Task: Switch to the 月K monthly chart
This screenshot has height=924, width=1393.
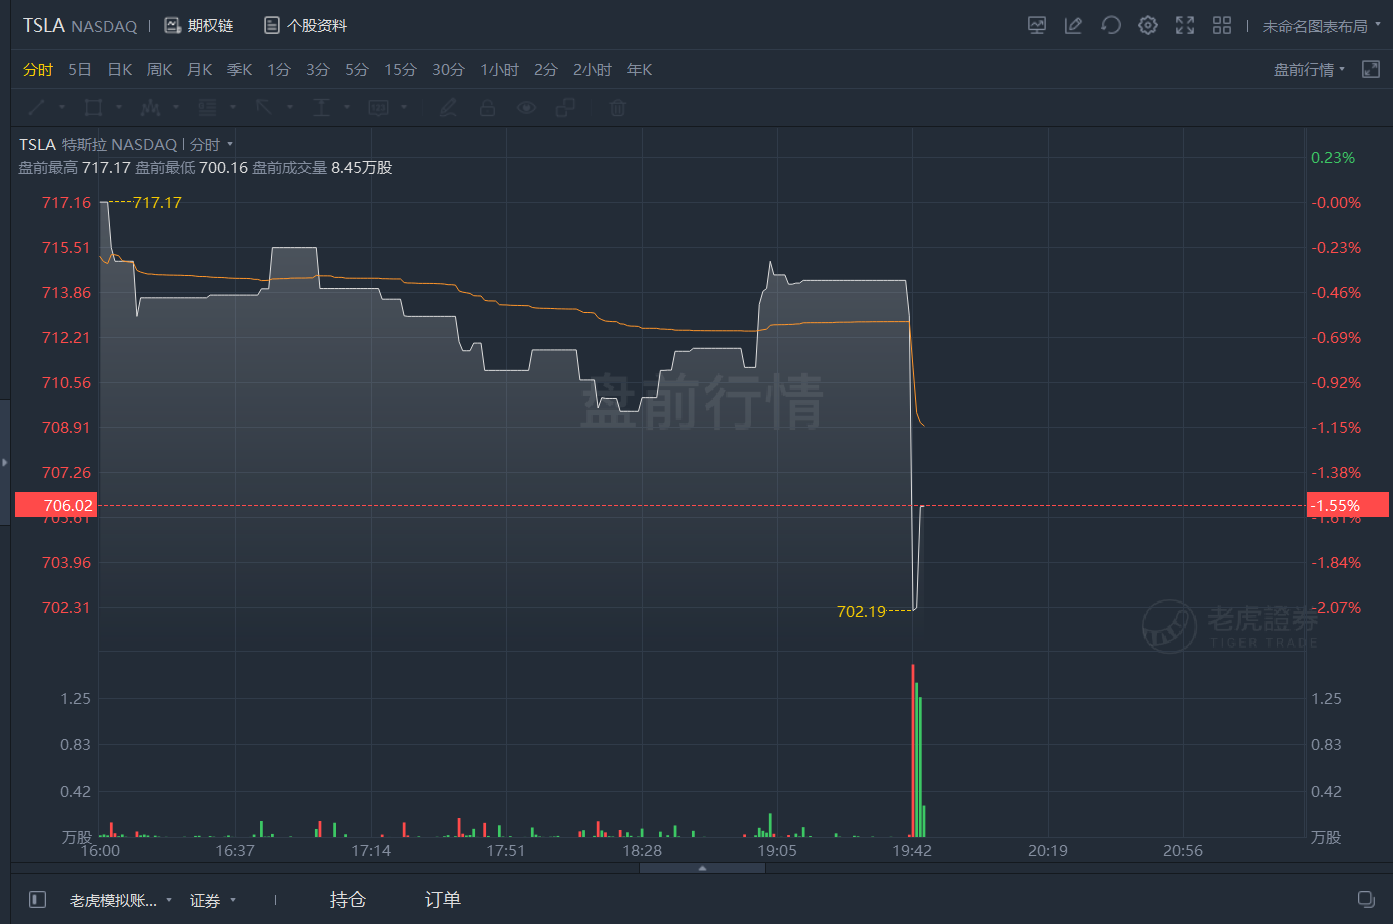Action: pos(199,69)
